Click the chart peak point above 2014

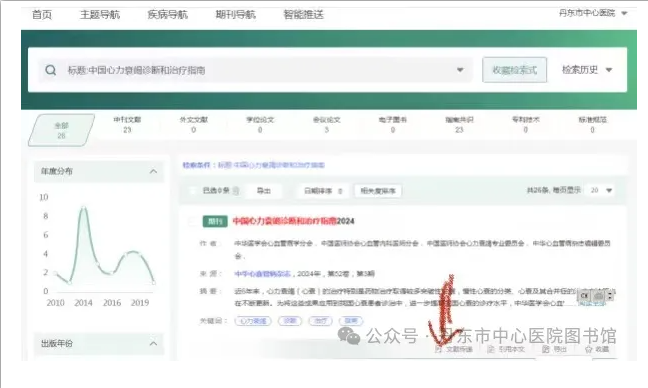[x=83, y=208]
